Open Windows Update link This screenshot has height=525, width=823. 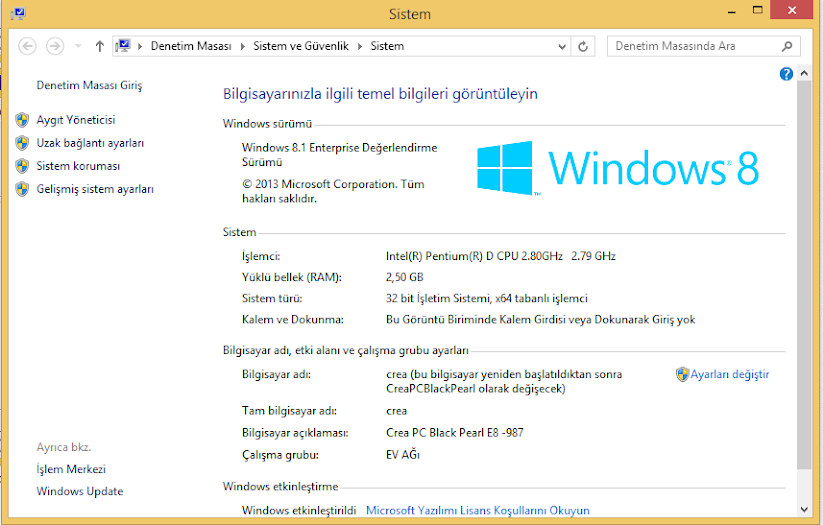coord(80,491)
